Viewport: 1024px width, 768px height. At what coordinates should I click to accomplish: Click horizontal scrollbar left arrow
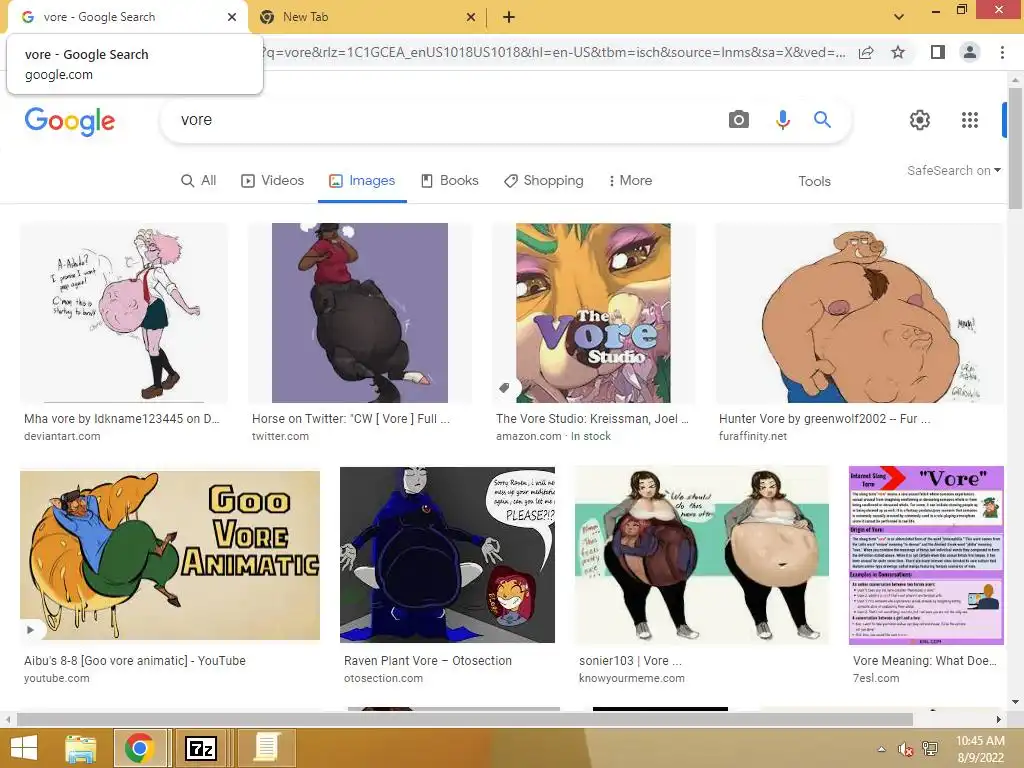(x=8, y=720)
